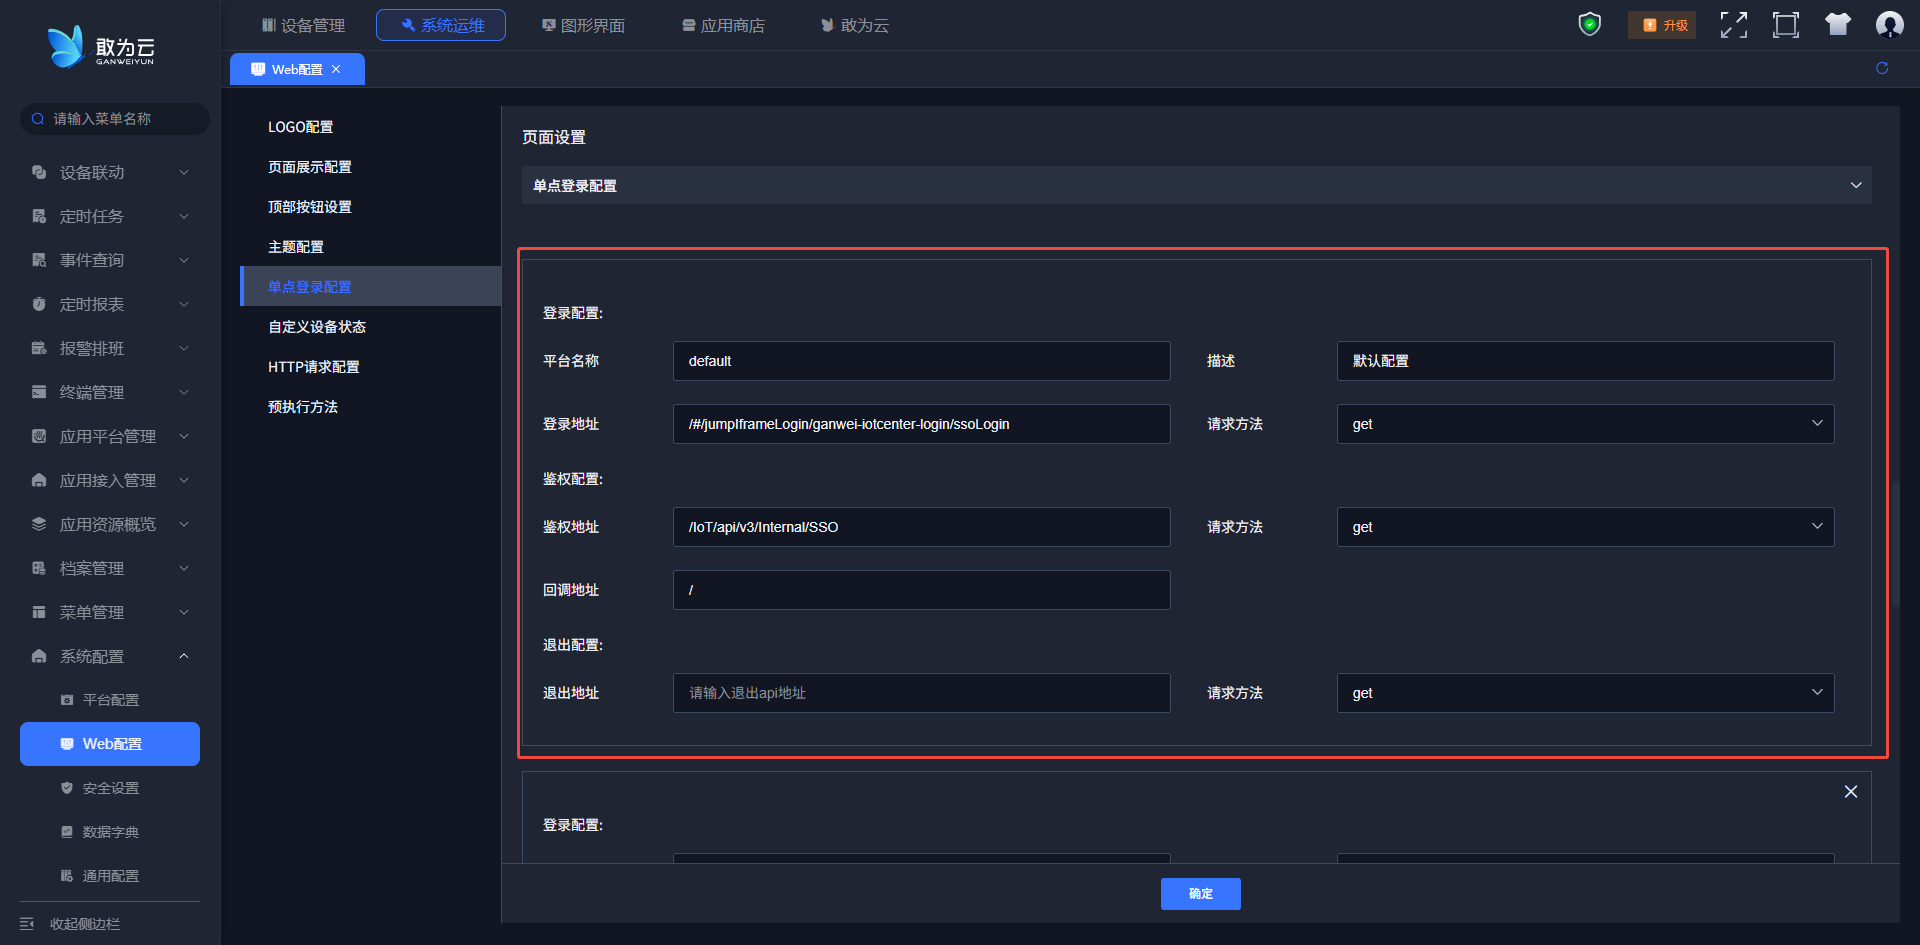
Task: Open the theme skin shirt icon
Action: pyautogui.click(x=1838, y=24)
